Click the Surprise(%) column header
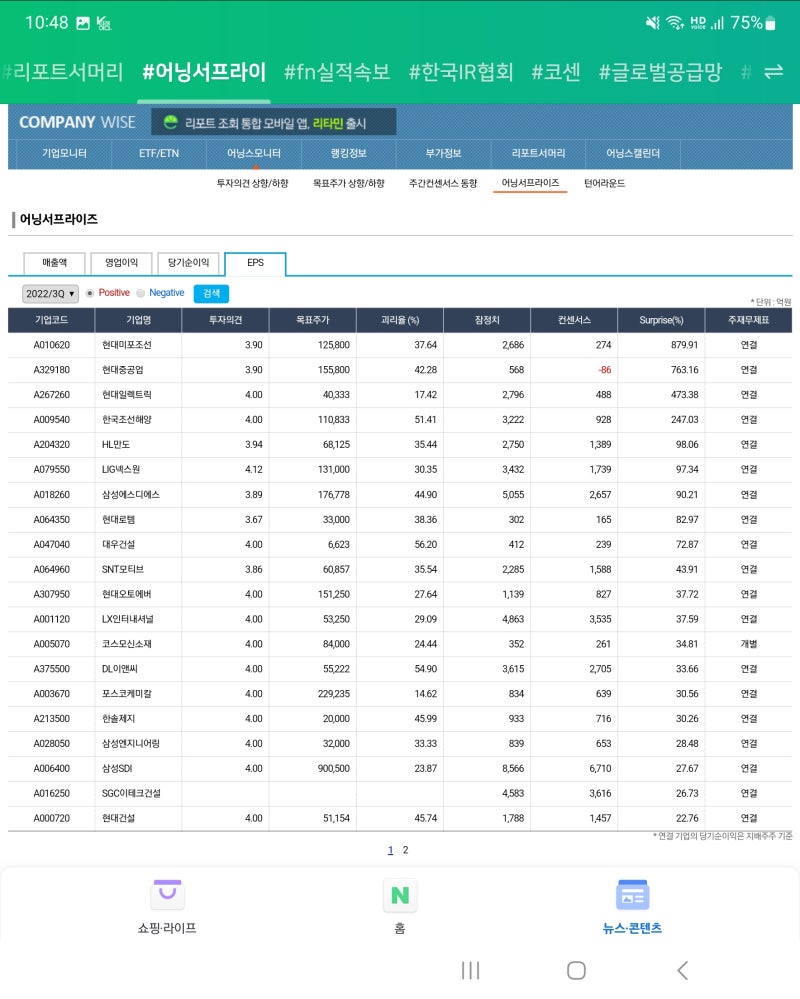The width and height of the screenshot is (800, 999). click(661, 320)
